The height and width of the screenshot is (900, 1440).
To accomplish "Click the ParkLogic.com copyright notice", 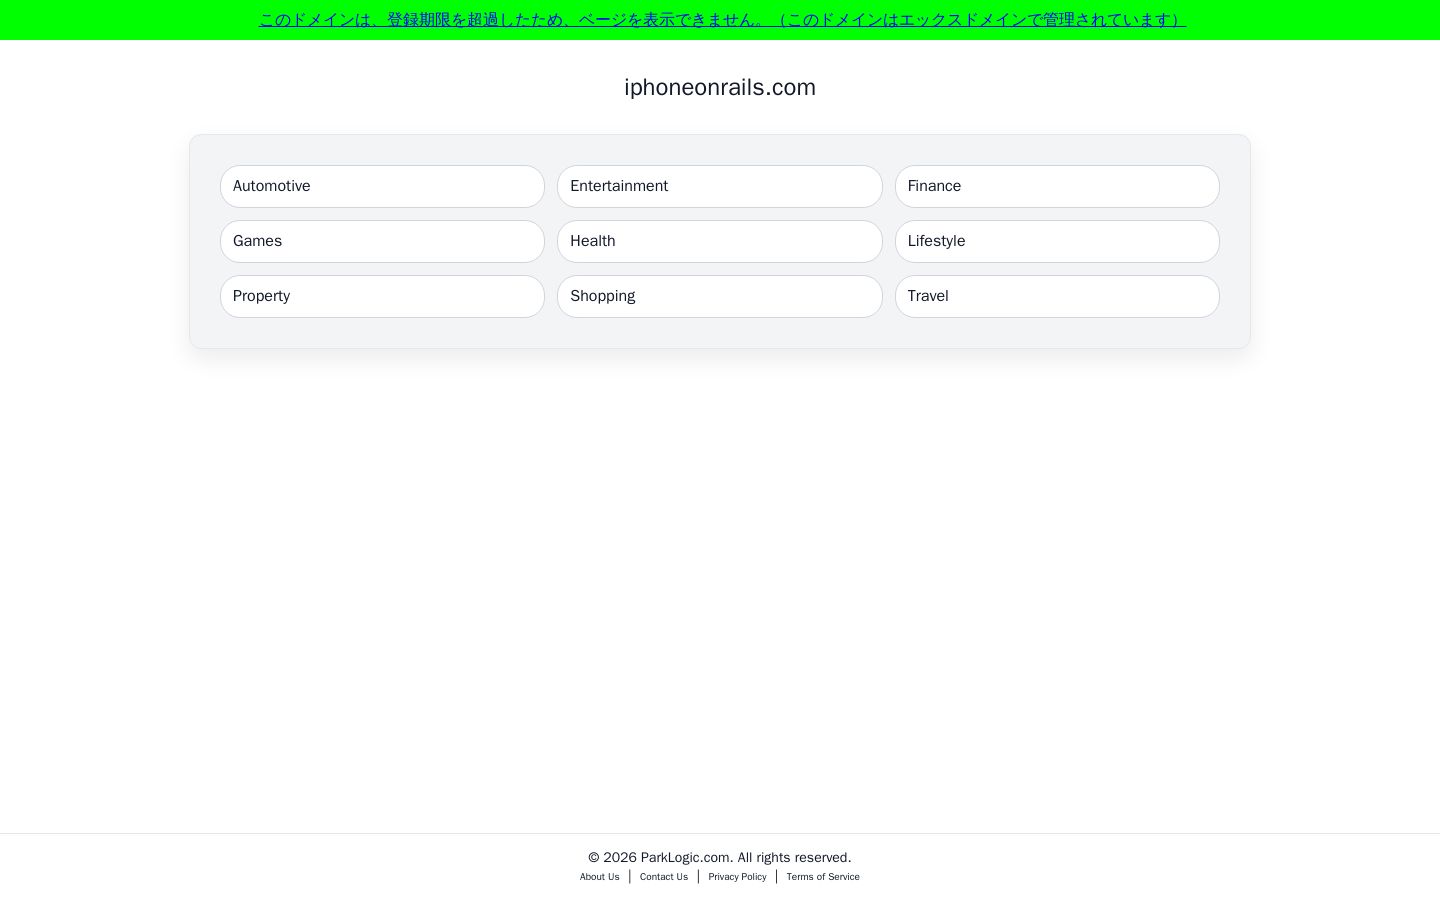I will (720, 857).
